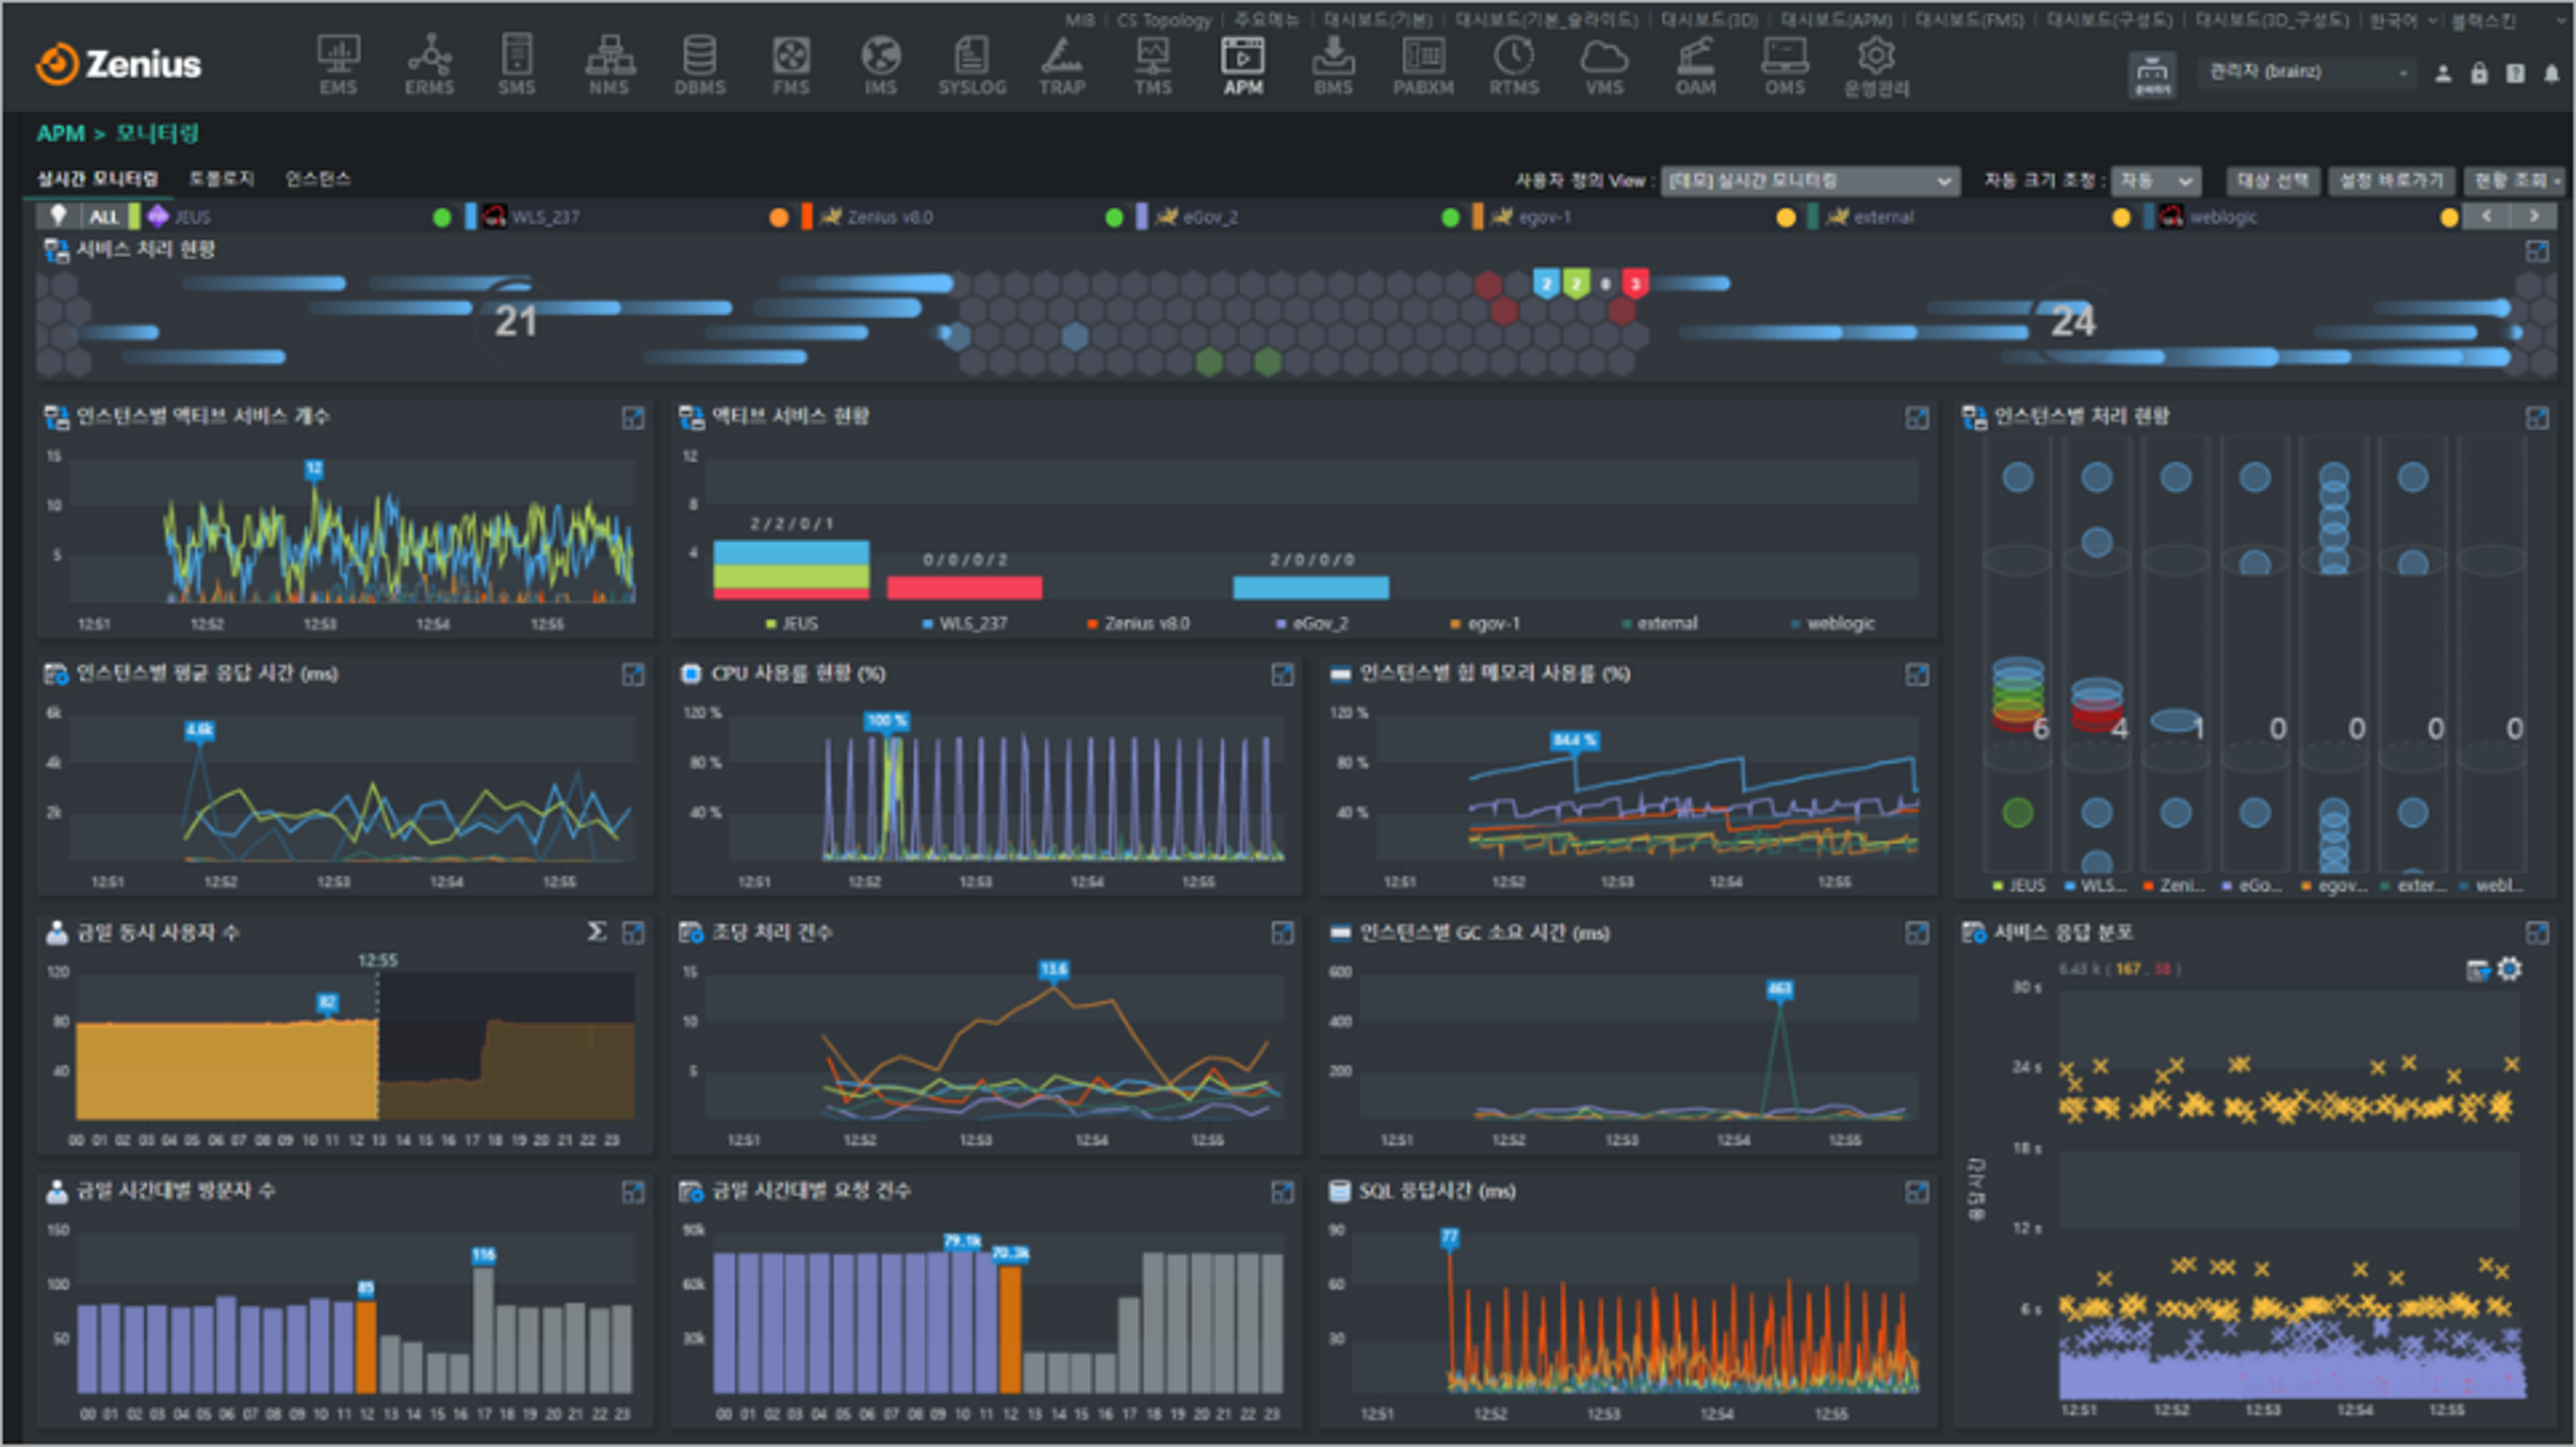Open the SYSLOG module
This screenshot has height=1447, width=2576.
[972, 65]
